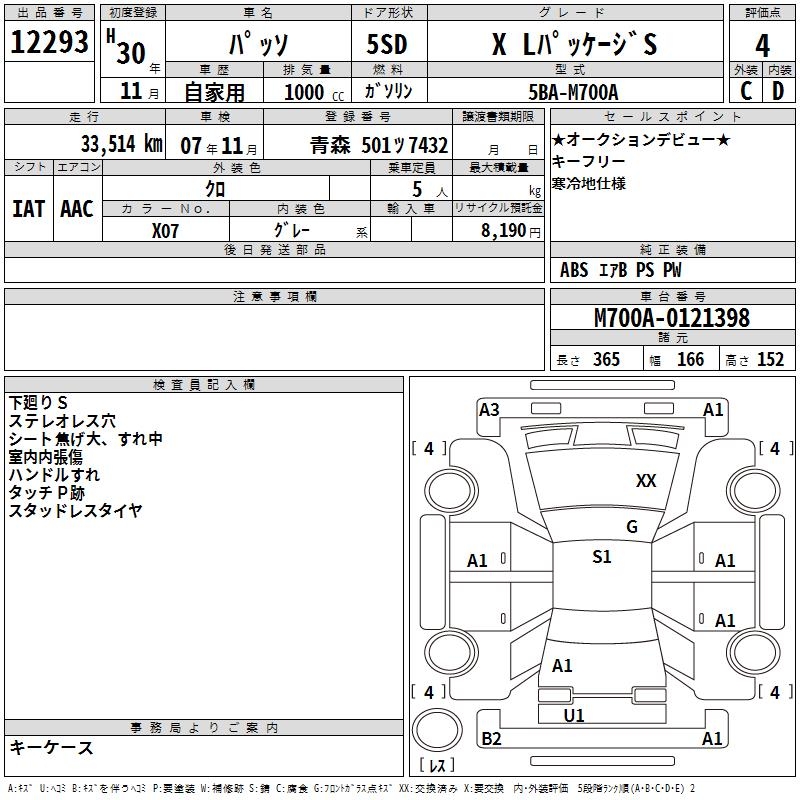Click the G windshield chip mark
Screen dimensions: 800x800
coord(632,526)
